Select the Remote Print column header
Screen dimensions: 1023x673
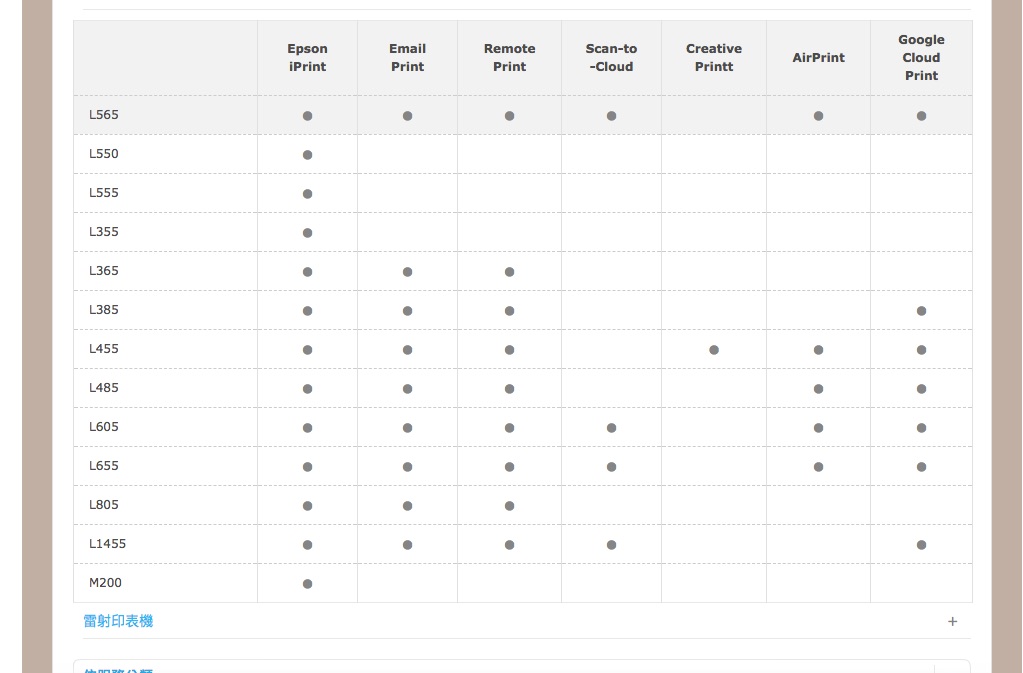click(x=510, y=57)
